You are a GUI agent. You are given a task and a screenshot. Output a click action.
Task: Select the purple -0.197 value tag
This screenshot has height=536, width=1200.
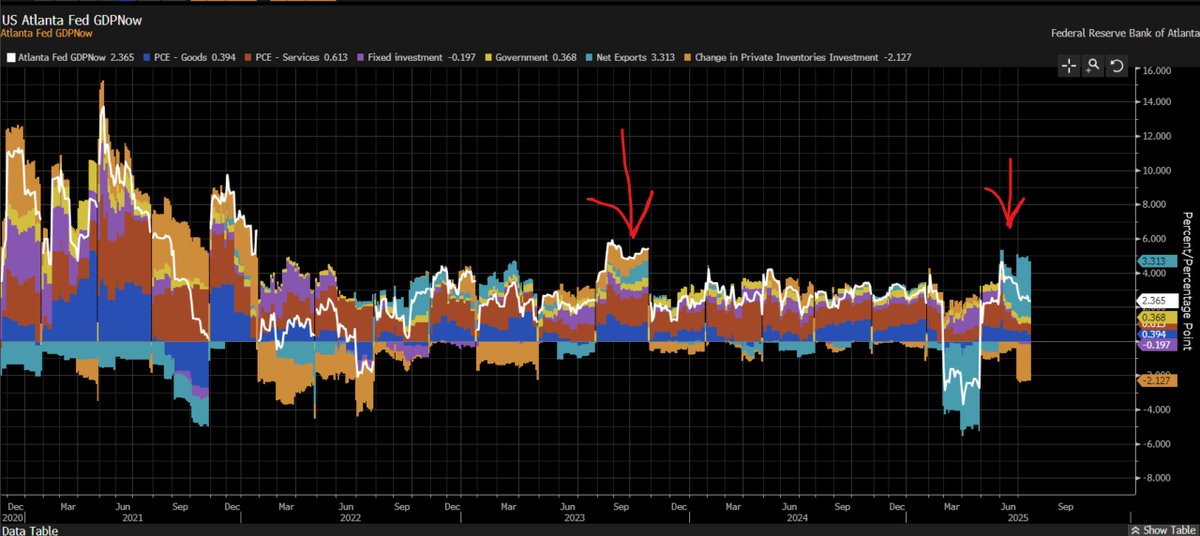pos(1155,345)
